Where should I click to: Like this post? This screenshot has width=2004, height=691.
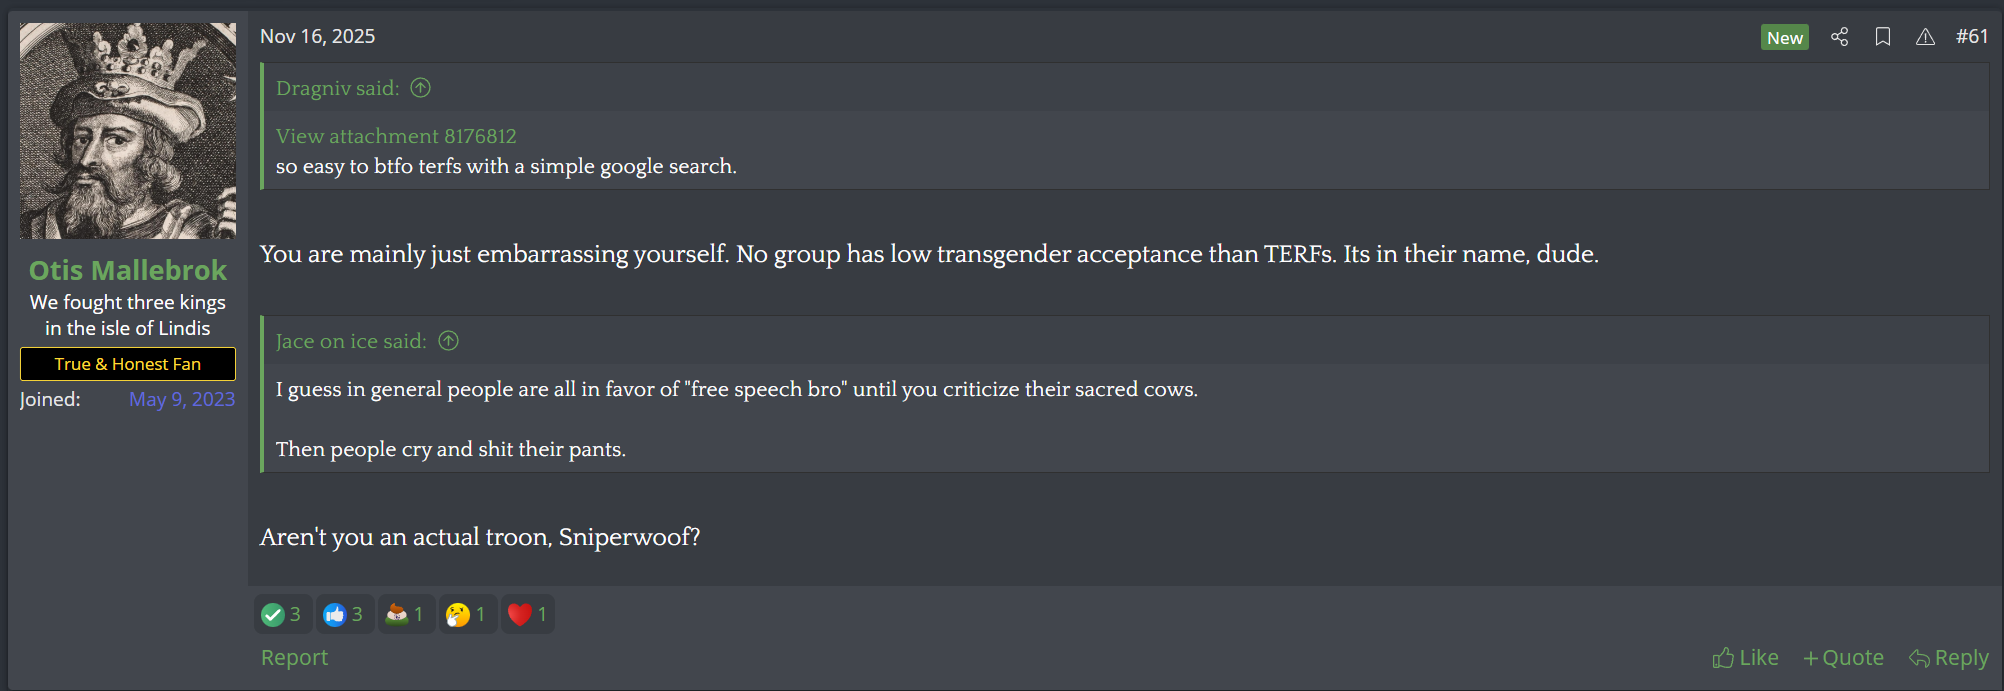click(1745, 657)
